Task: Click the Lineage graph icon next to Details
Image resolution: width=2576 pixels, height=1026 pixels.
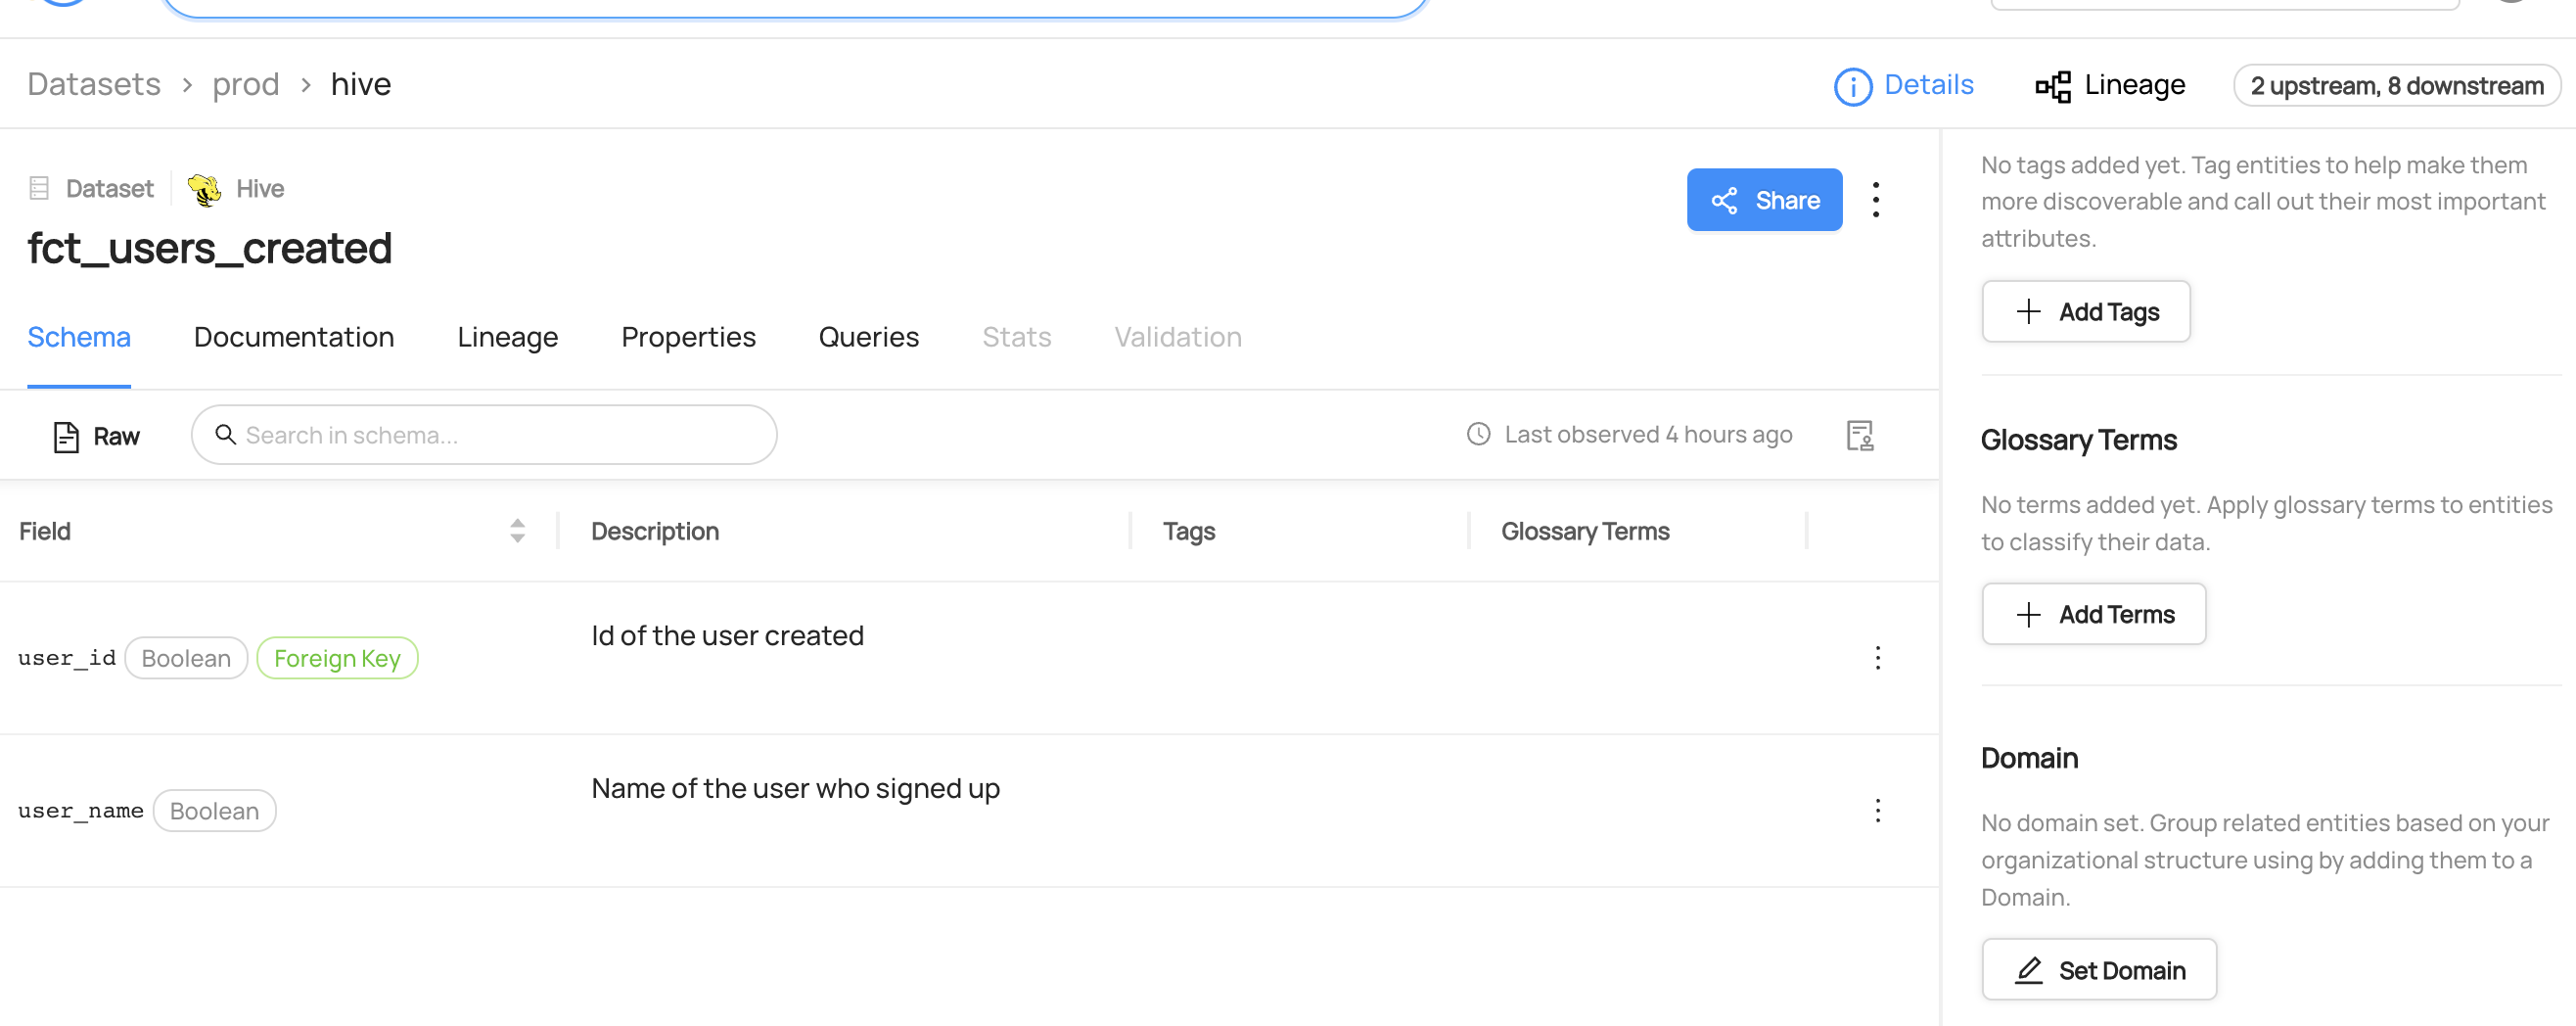Action: 2053,86
